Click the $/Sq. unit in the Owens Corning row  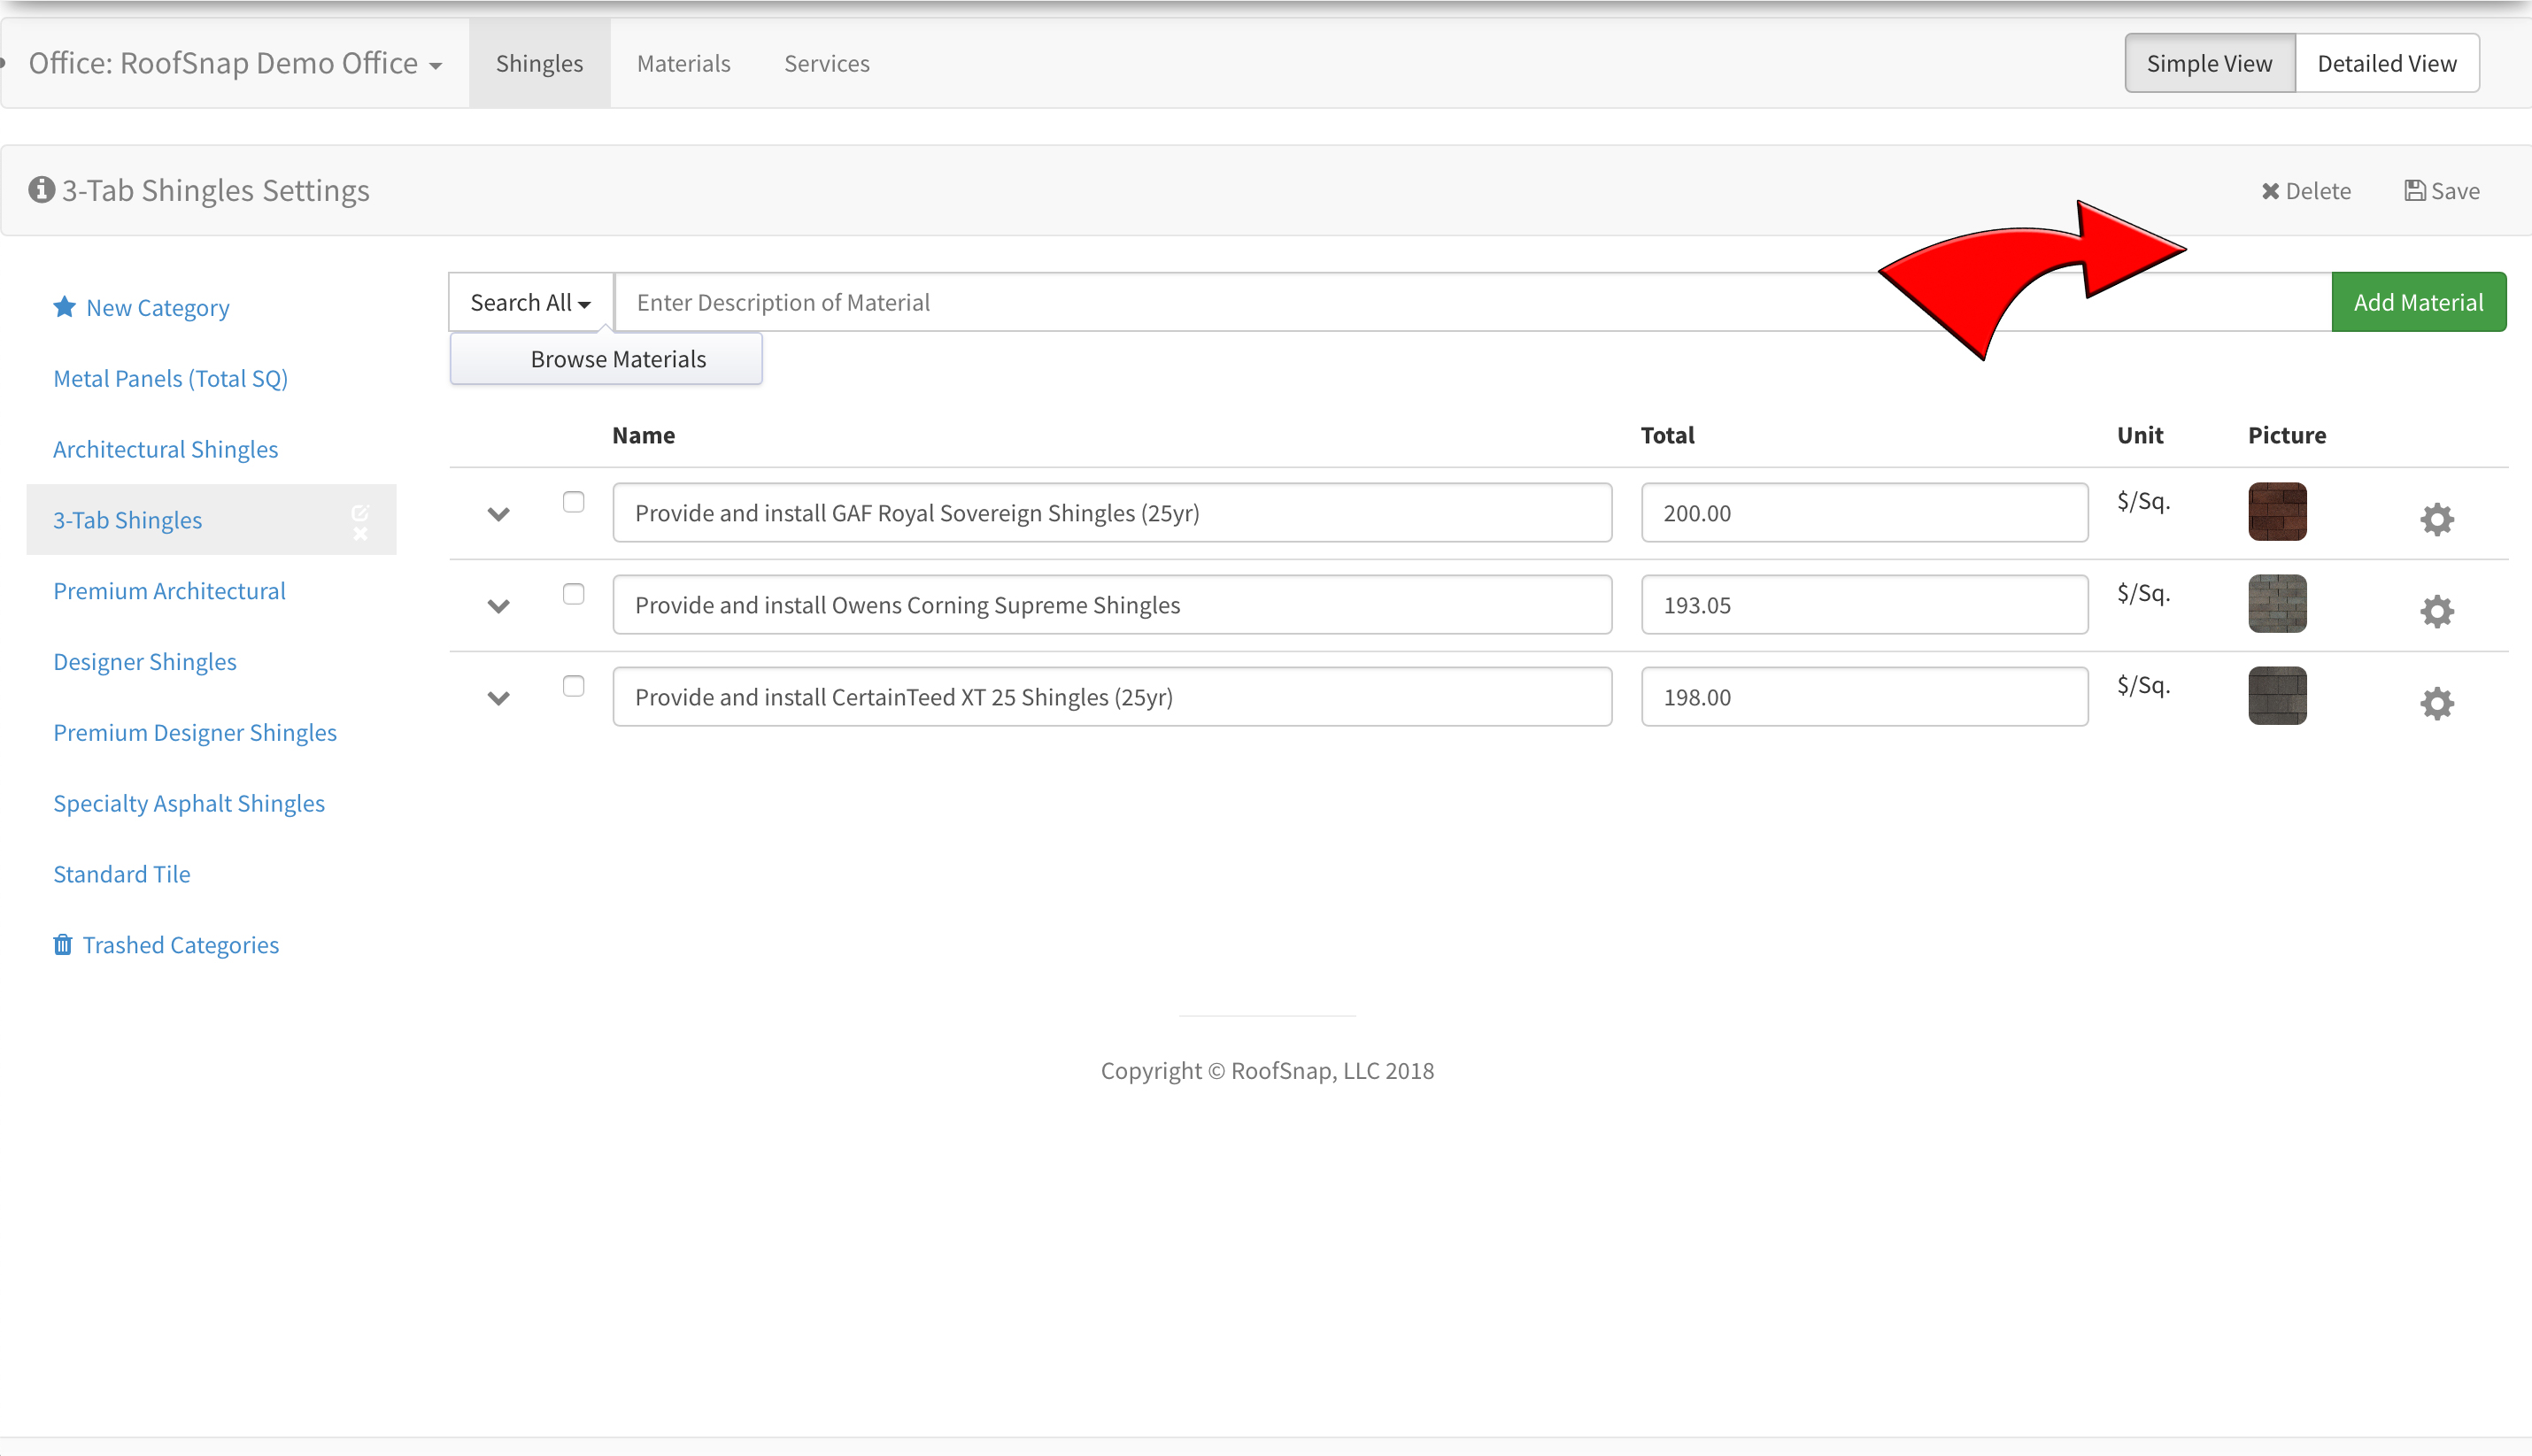coord(2144,593)
